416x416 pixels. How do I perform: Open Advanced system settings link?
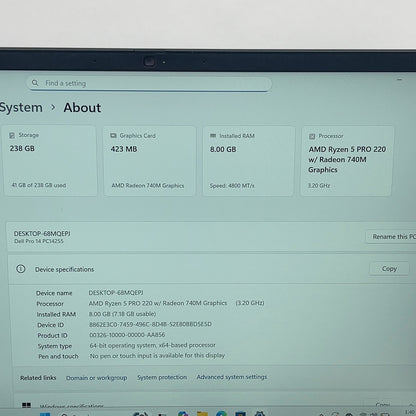232,377
